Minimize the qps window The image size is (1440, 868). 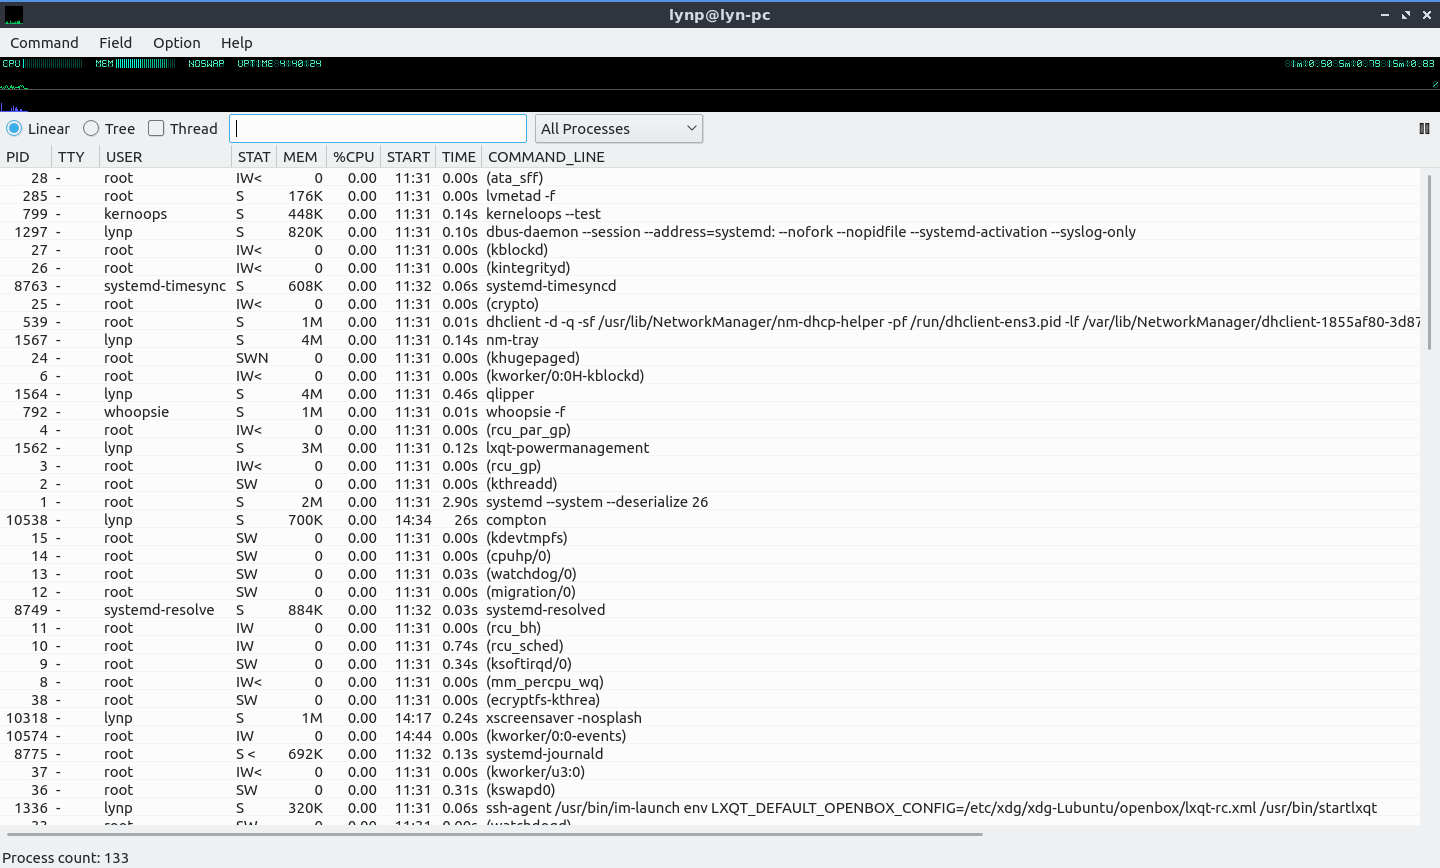[x=1385, y=15]
